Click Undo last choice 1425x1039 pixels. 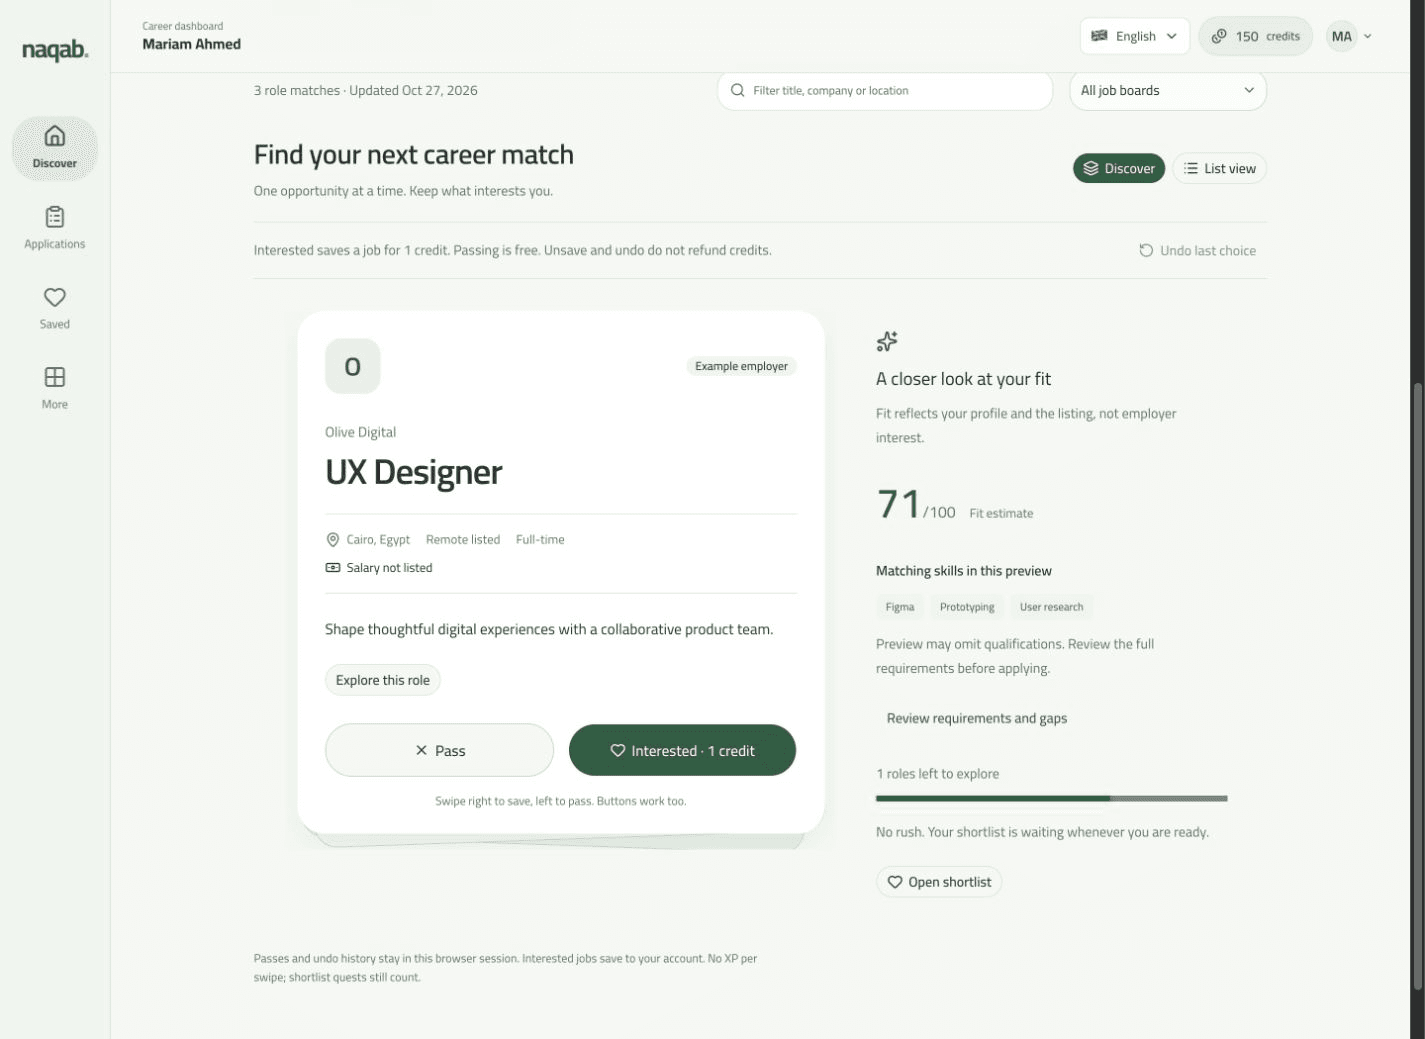point(1197,250)
